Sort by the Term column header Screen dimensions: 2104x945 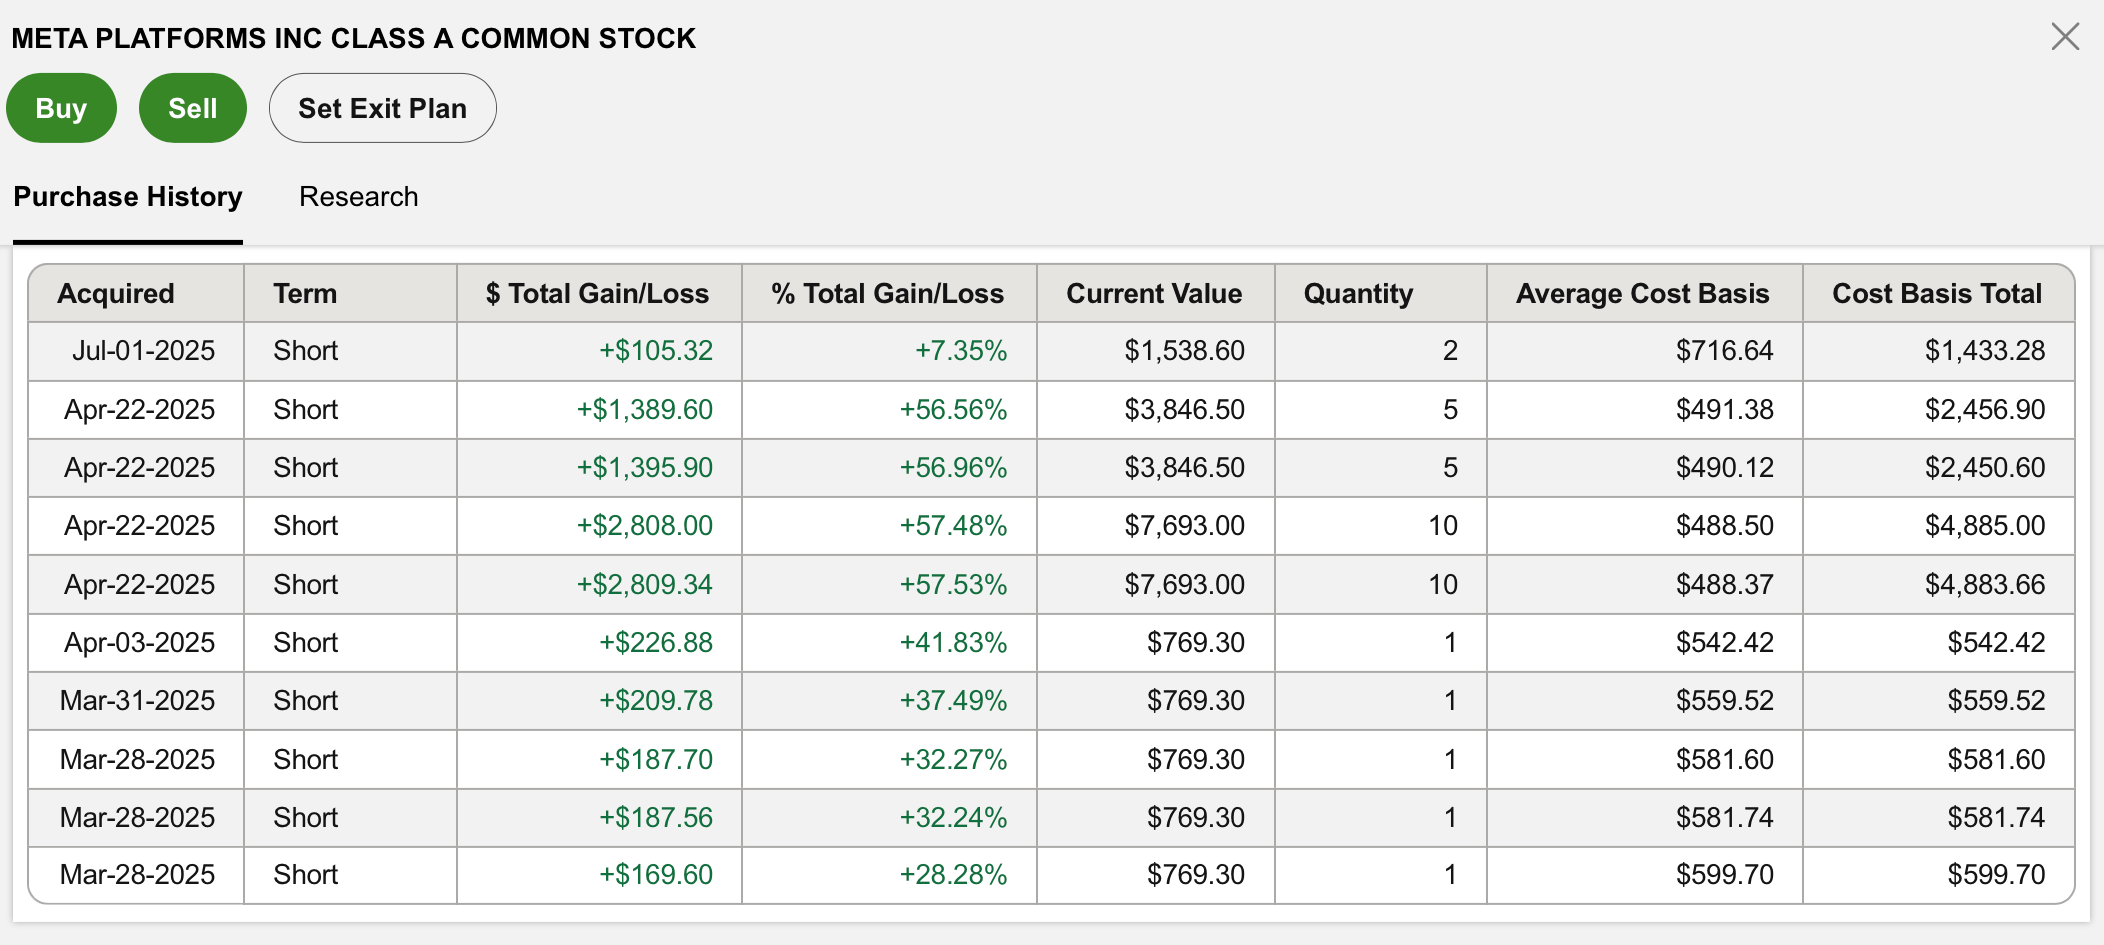click(305, 294)
